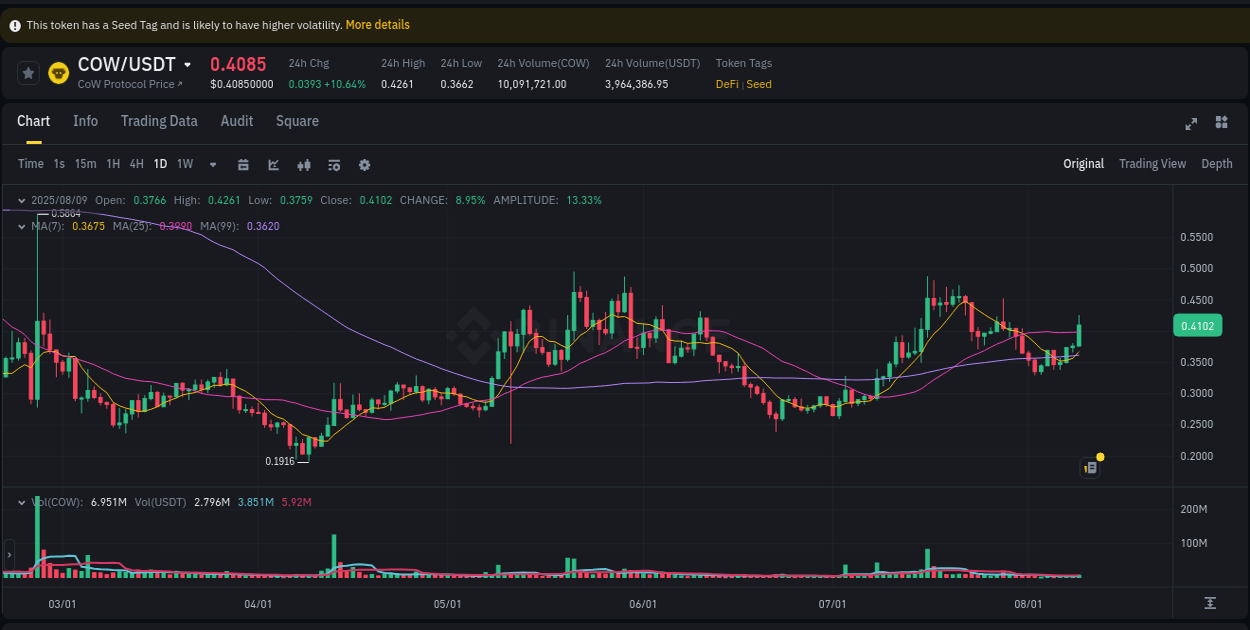Collapse the MA indicator row chevron
This screenshot has height=630, width=1250.
click(21, 226)
